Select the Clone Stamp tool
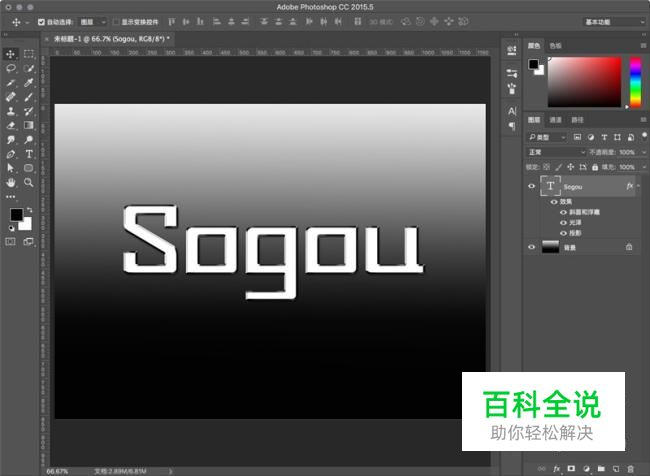This screenshot has height=476, width=650. (10, 111)
